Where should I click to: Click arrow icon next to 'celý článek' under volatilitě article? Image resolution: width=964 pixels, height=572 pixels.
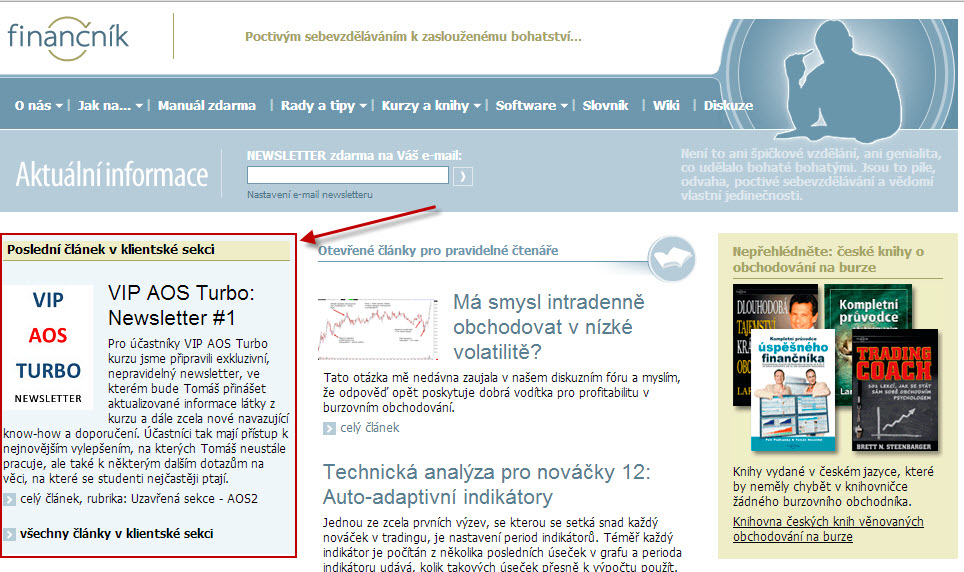click(x=330, y=429)
